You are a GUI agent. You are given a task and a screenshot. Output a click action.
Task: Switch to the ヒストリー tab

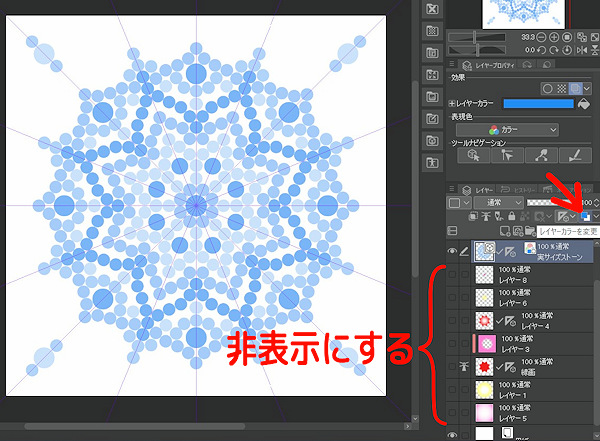tap(518, 190)
